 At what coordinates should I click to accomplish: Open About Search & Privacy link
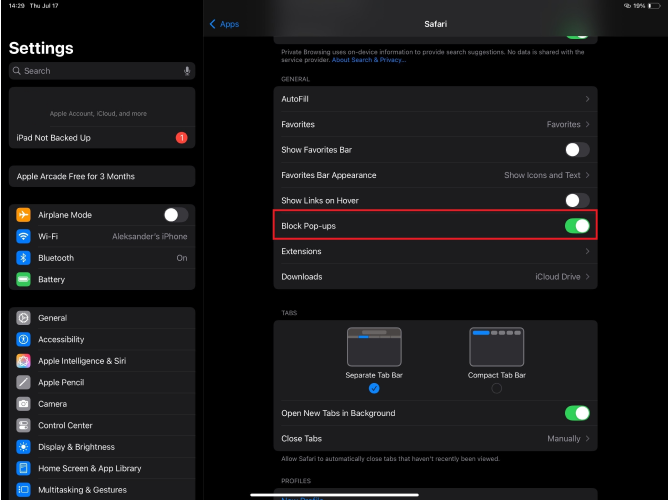tap(369, 60)
